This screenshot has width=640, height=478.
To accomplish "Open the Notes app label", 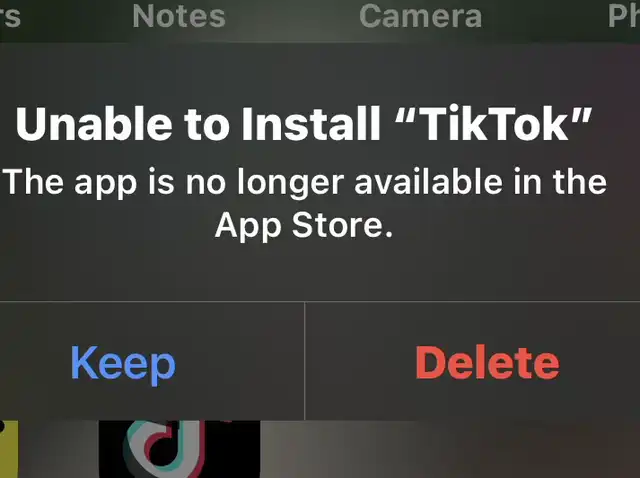I will pyautogui.click(x=179, y=16).
